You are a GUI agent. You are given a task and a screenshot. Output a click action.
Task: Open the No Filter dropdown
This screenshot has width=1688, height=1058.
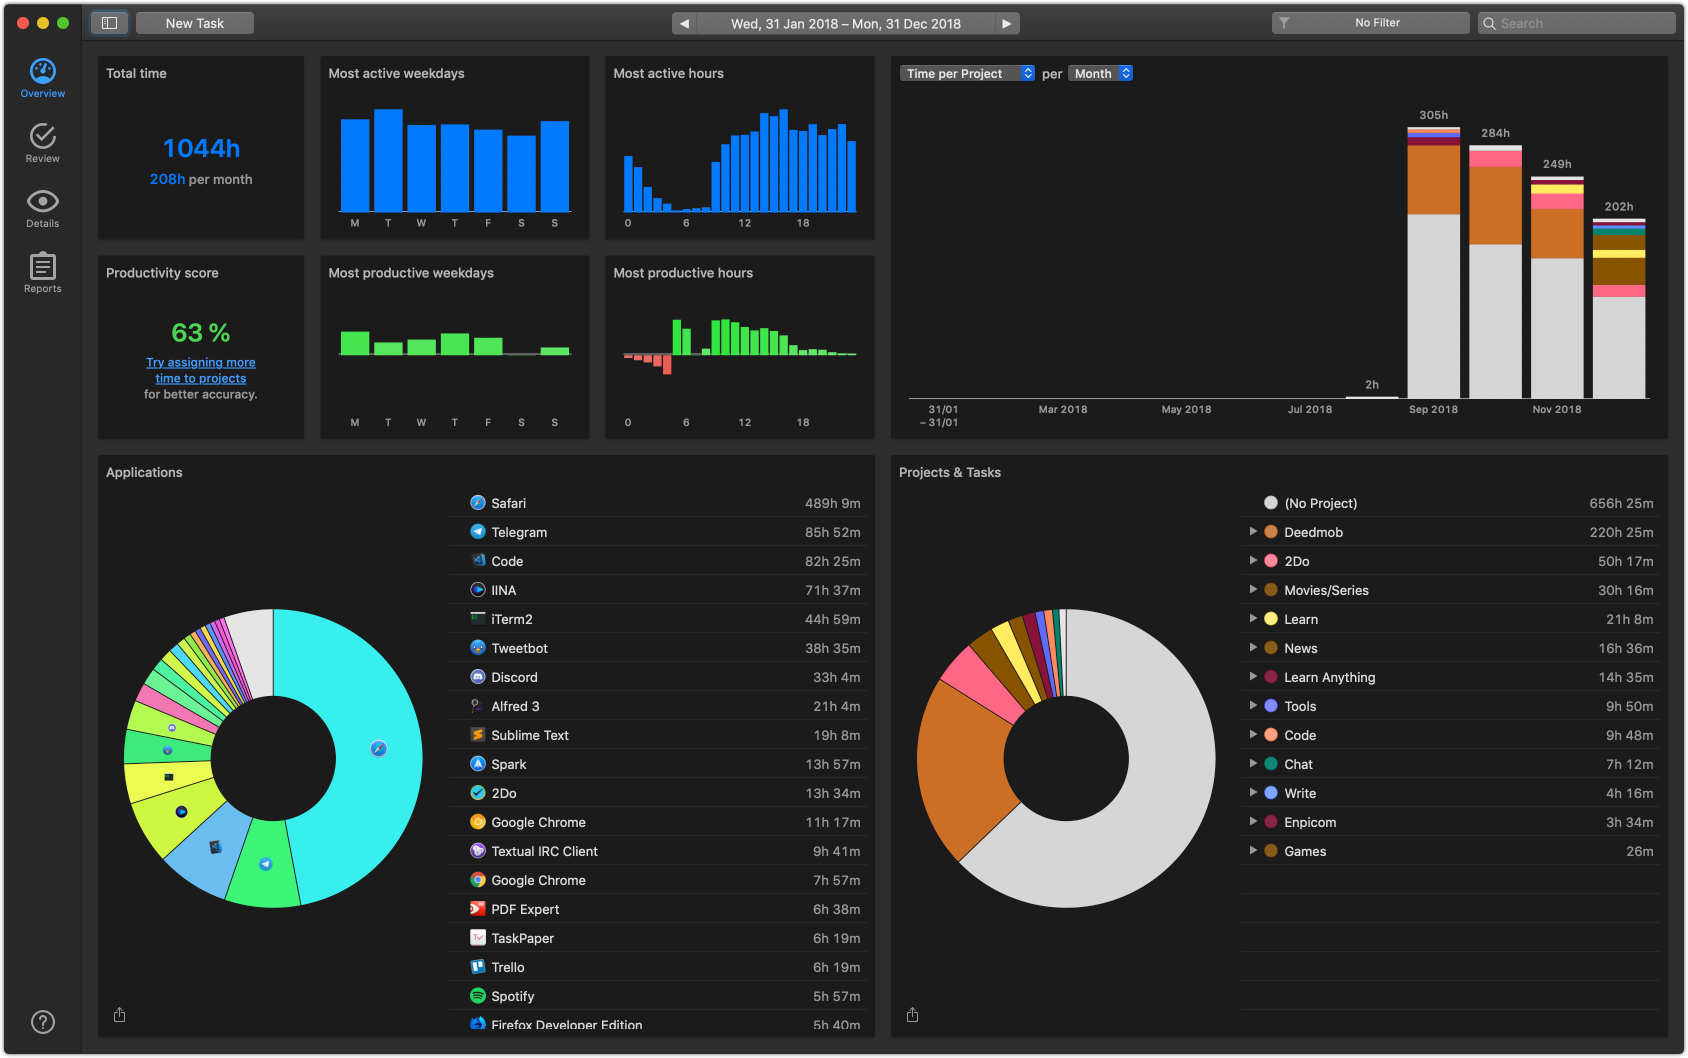1370,23
